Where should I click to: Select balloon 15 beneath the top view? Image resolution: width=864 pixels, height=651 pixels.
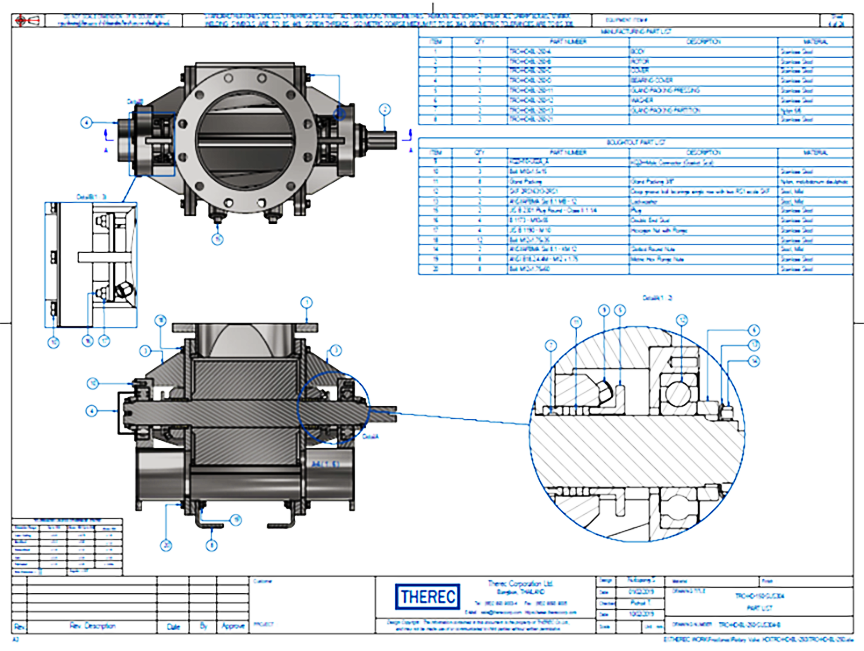(x=218, y=239)
